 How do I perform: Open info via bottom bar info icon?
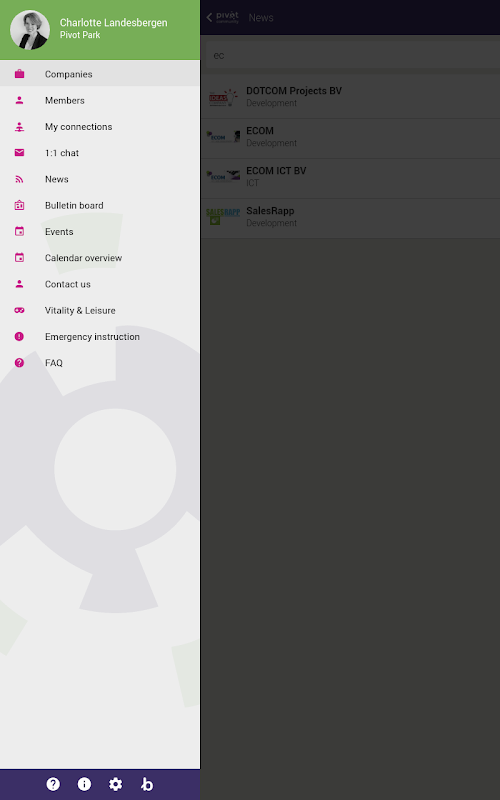(x=84, y=784)
